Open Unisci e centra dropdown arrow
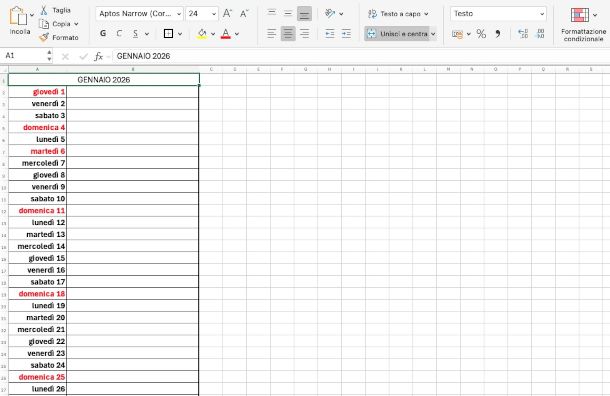This screenshot has height=396, width=610. 433,34
